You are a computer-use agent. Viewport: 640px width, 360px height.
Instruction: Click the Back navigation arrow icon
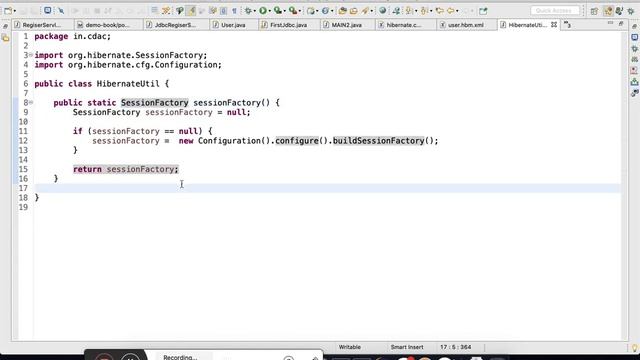[451, 11]
